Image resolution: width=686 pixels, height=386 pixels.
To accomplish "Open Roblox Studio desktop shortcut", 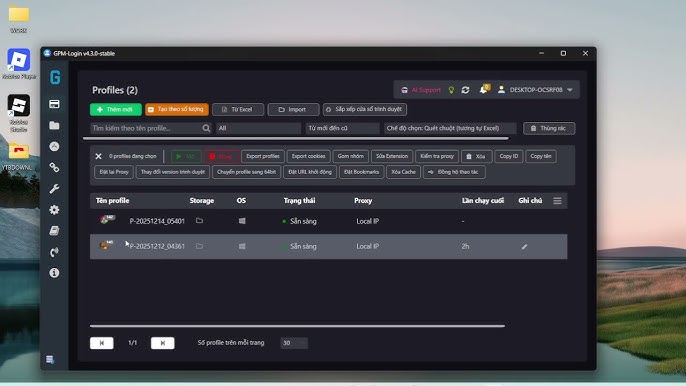I will 19,113.
